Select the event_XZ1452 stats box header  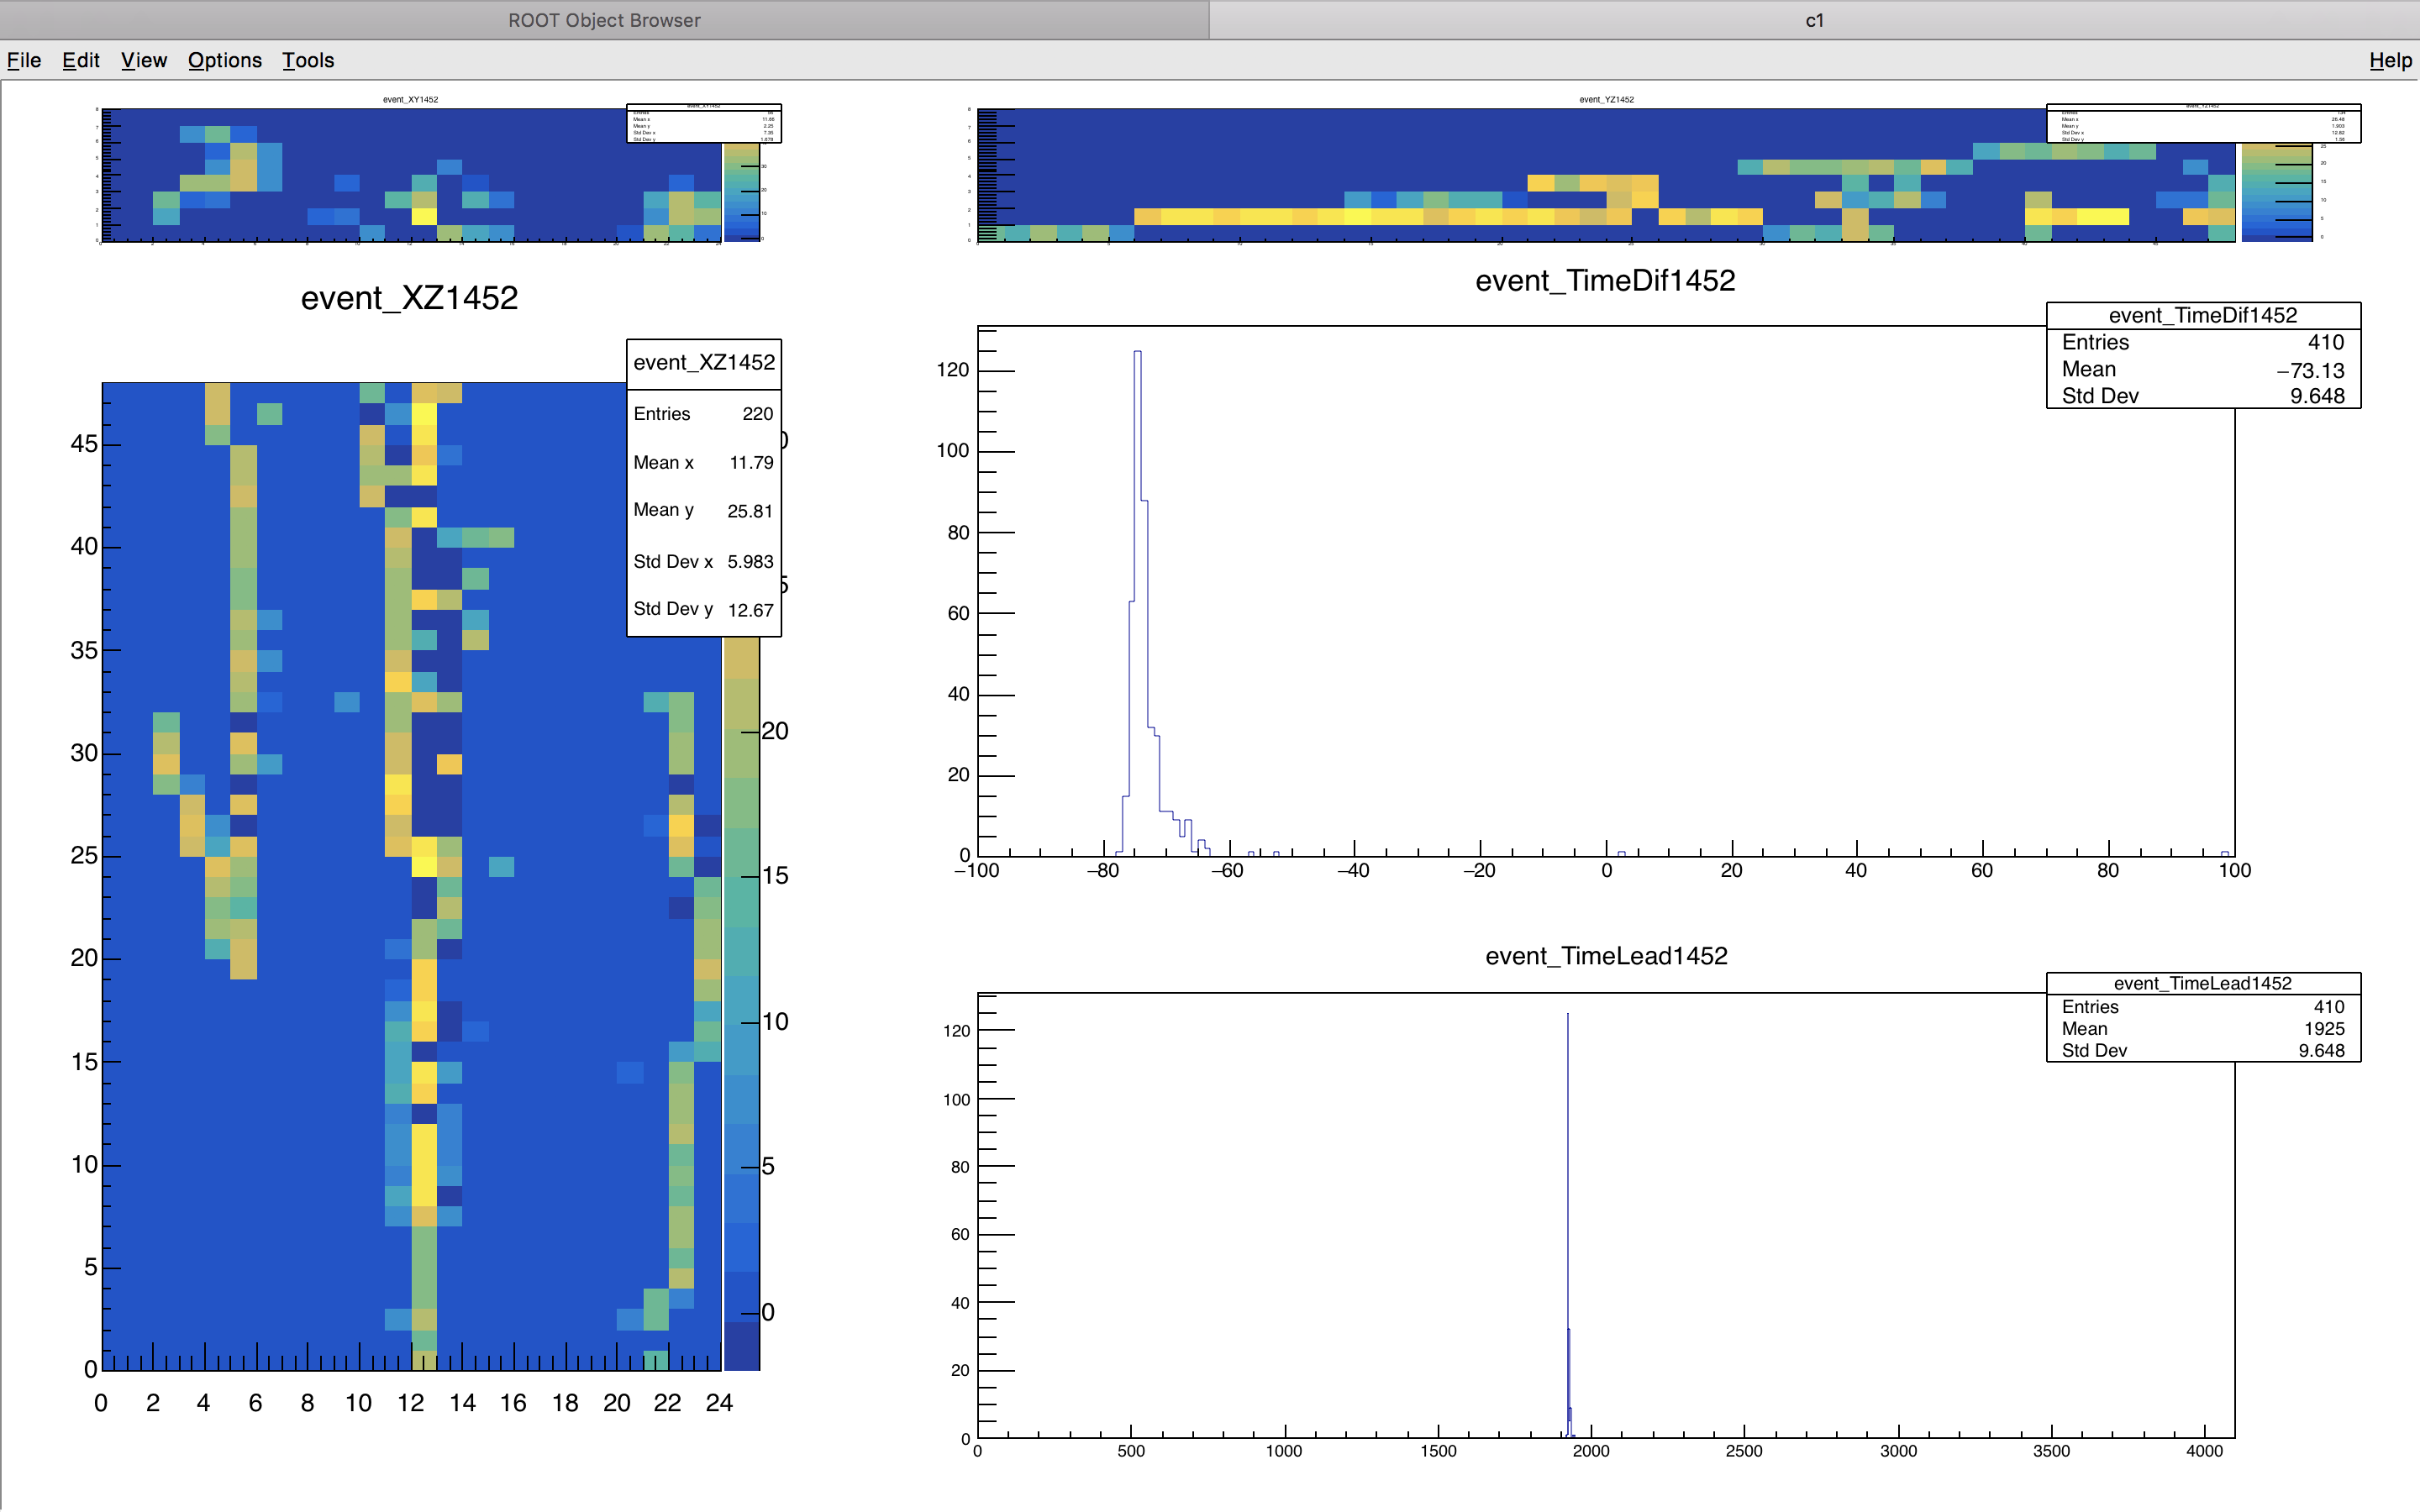[x=704, y=363]
